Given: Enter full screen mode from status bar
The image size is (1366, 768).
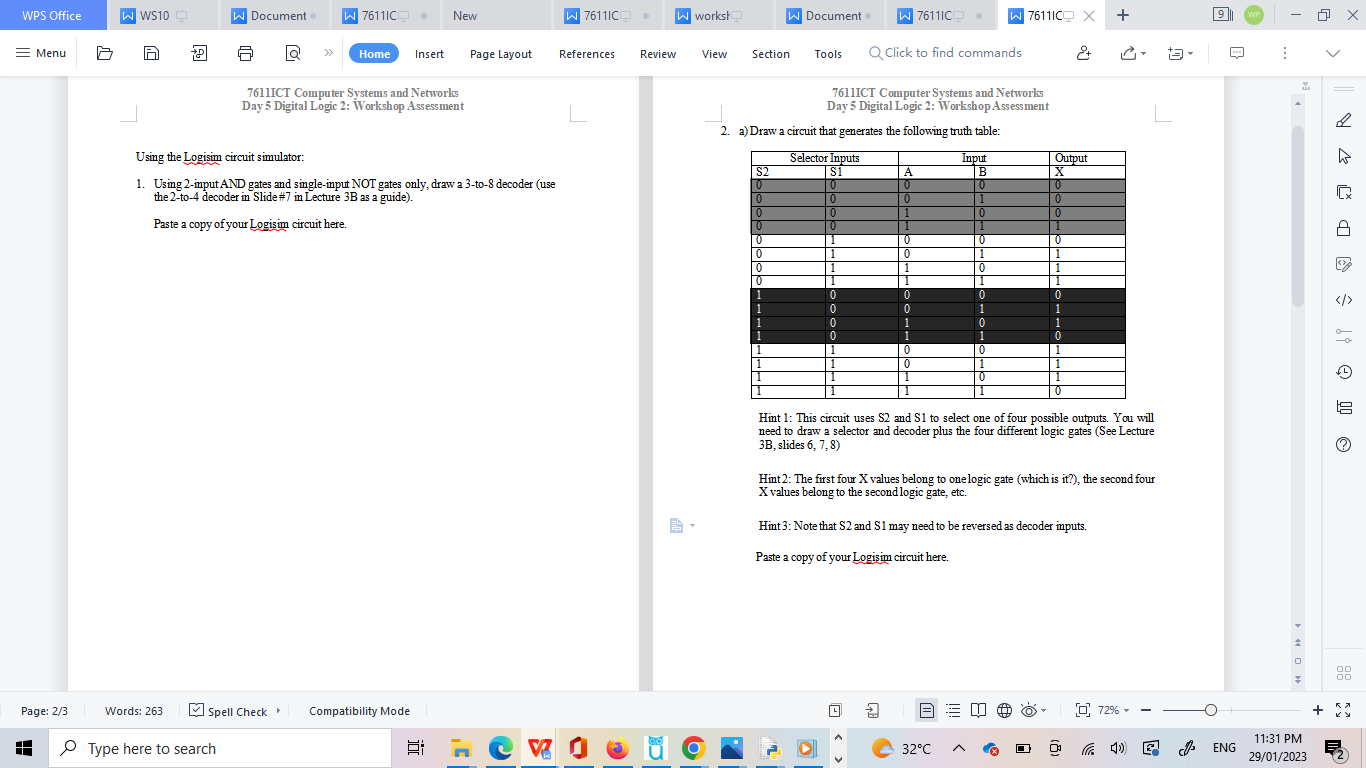Looking at the screenshot, I should coord(1341,711).
